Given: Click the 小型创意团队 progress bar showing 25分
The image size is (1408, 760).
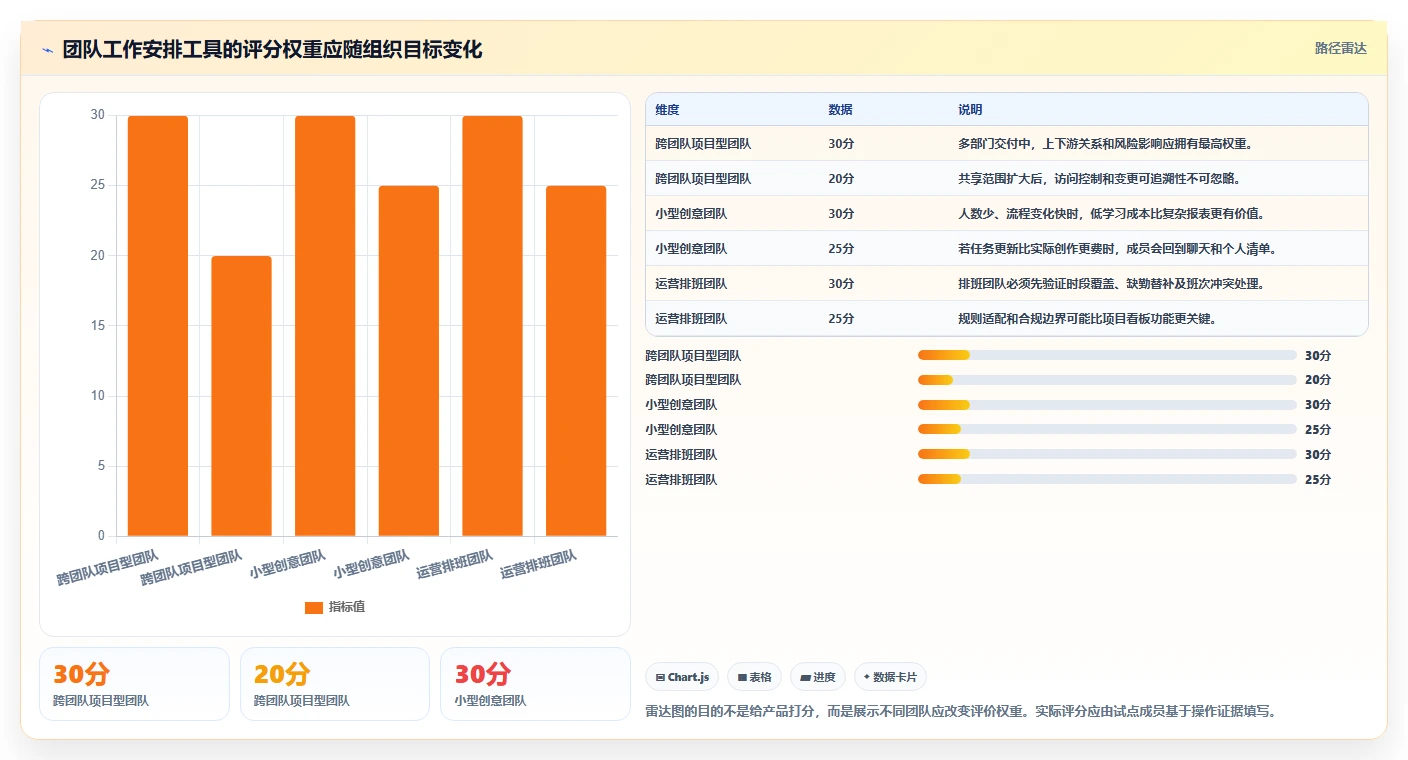Looking at the screenshot, I should [1107, 430].
